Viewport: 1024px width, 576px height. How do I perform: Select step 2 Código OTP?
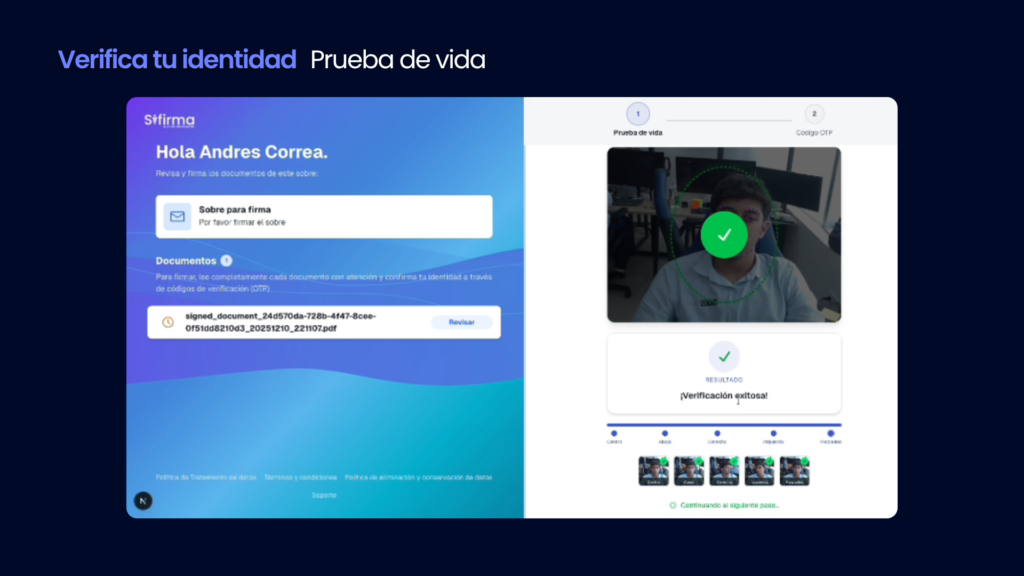pyautogui.click(x=814, y=114)
